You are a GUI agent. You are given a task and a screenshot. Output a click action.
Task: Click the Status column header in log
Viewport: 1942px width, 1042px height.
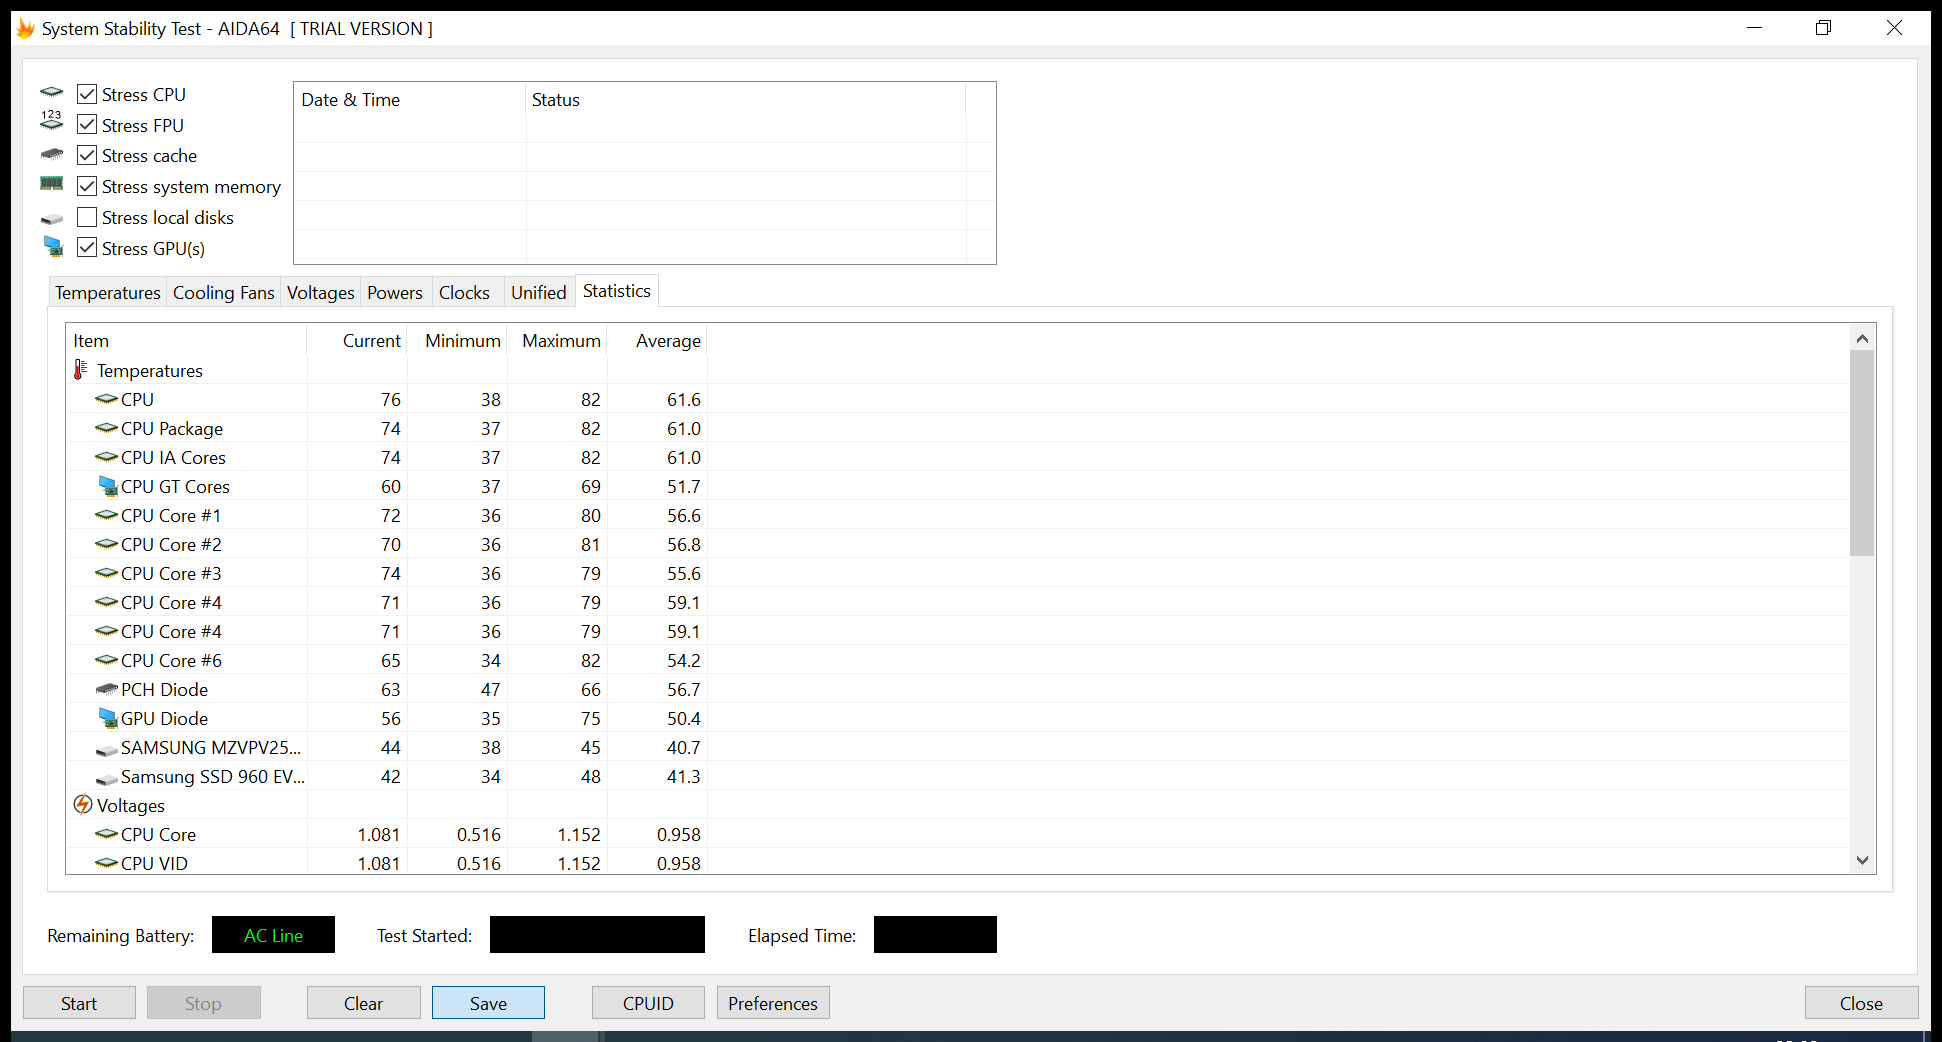[746, 100]
